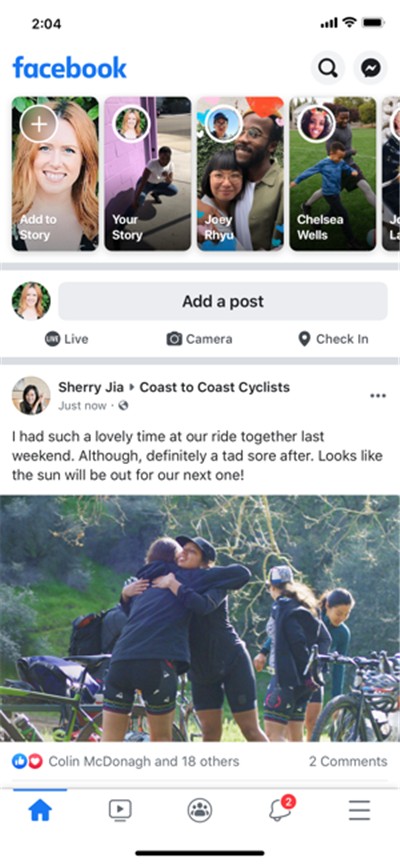Switch to the Watch video tab
This screenshot has width=400, height=865.
120,810
